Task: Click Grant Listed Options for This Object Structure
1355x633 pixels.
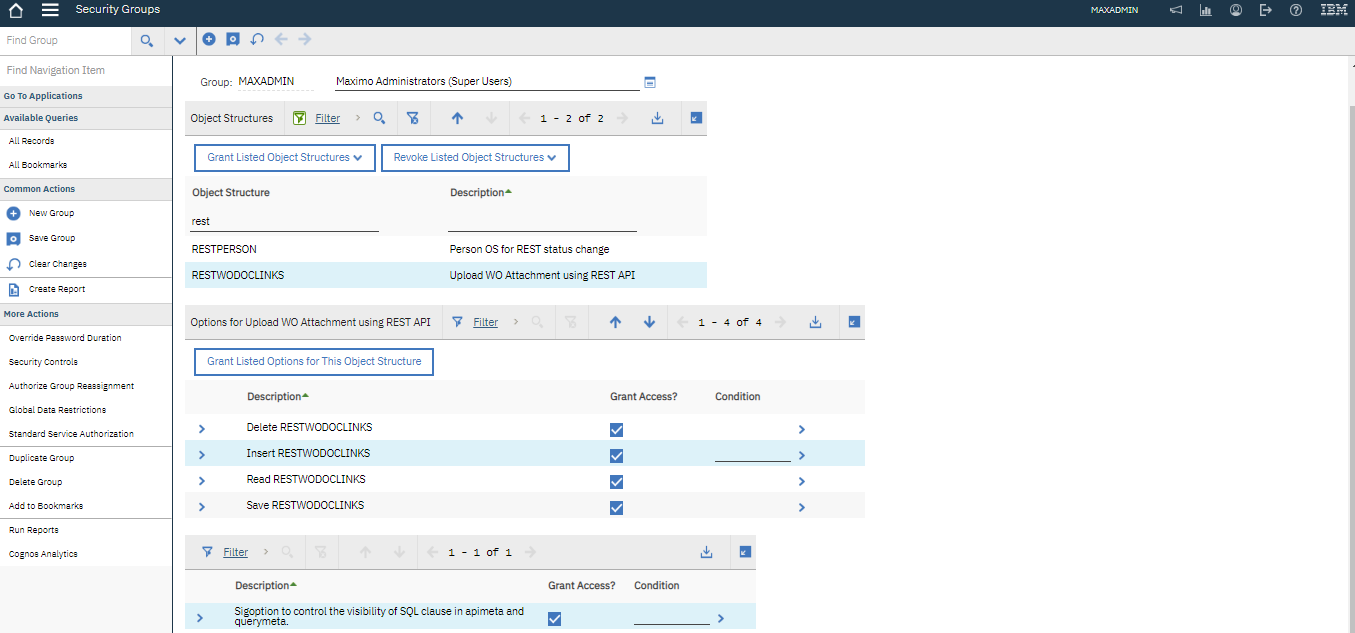Action: (x=313, y=361)
